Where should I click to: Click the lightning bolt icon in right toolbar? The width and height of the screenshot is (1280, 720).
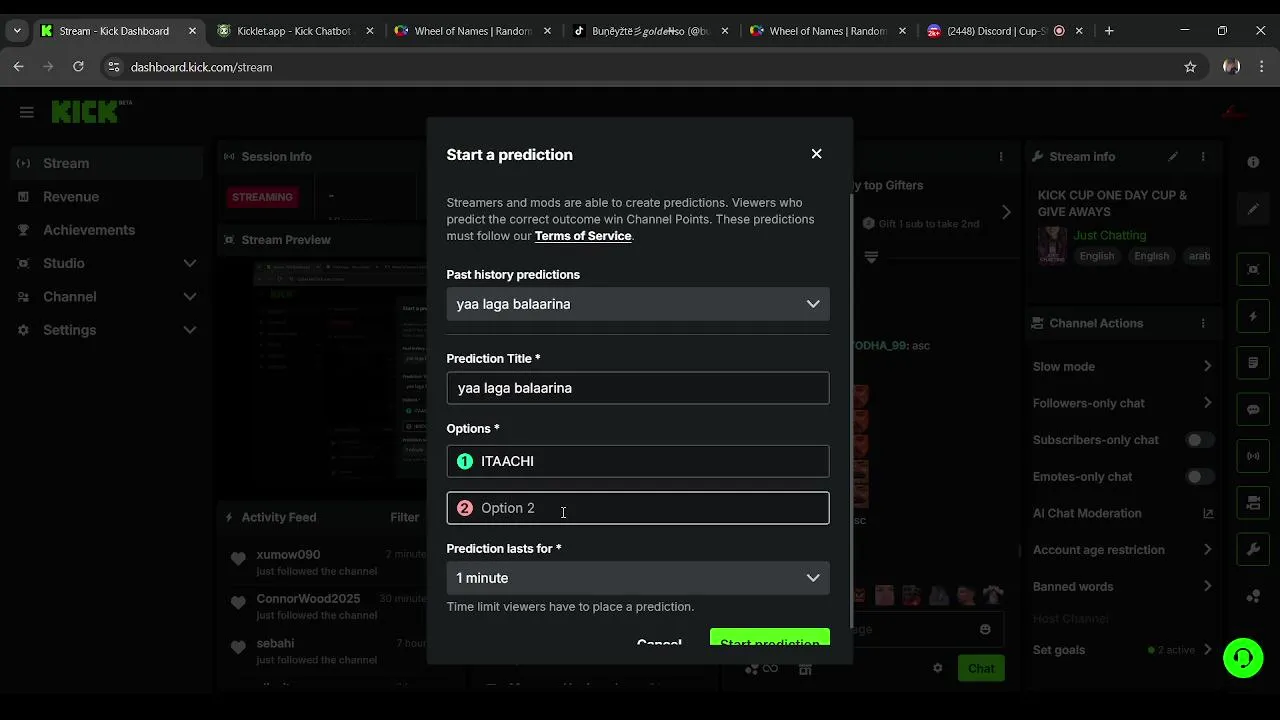coord(1253,316)
